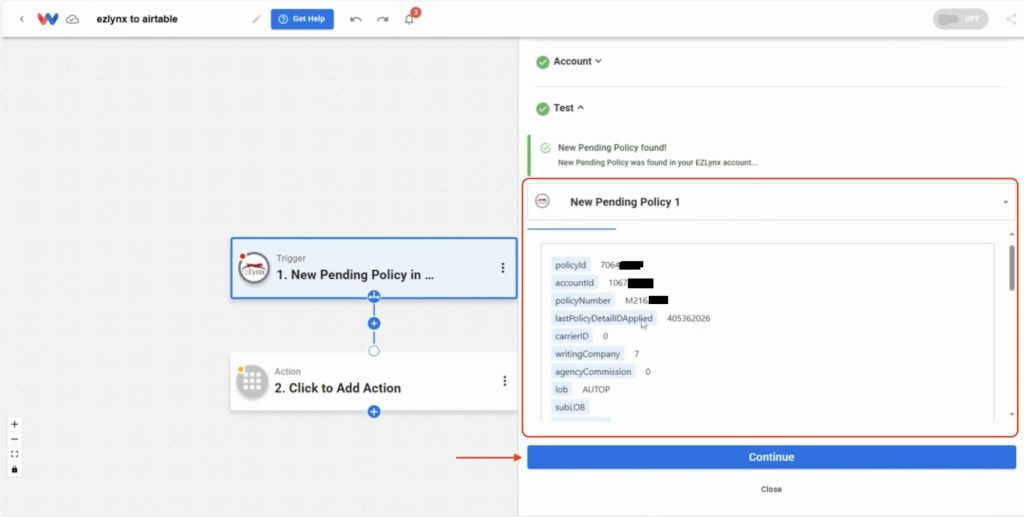Select the value 405362026
1024x517 pixels.
(688, 319)
